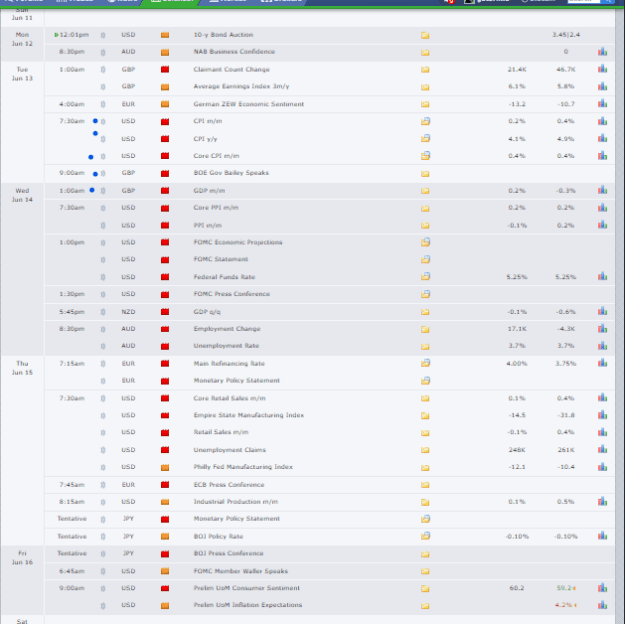Expand detail folder for PPI m/m
Screen dimensions: 625x624
tap(425, 226)
